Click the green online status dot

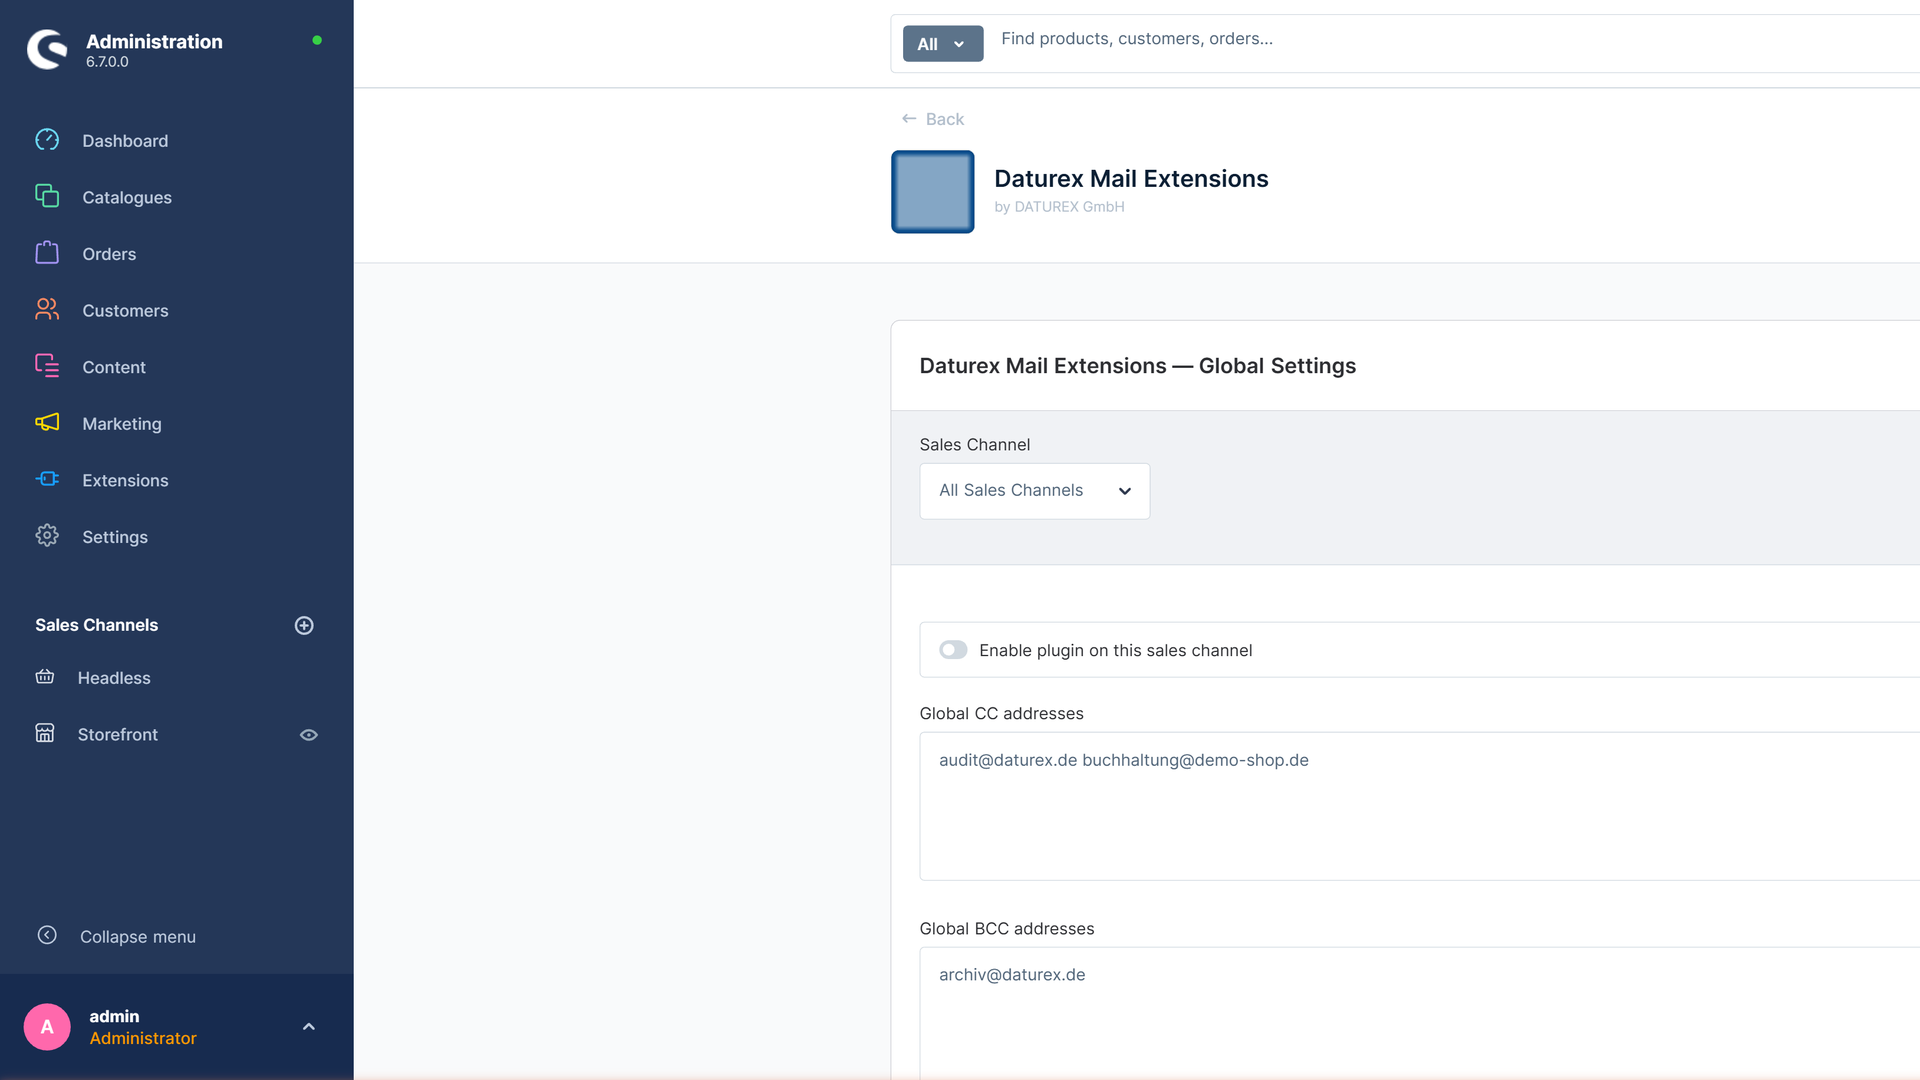click(x=317, y=40)
